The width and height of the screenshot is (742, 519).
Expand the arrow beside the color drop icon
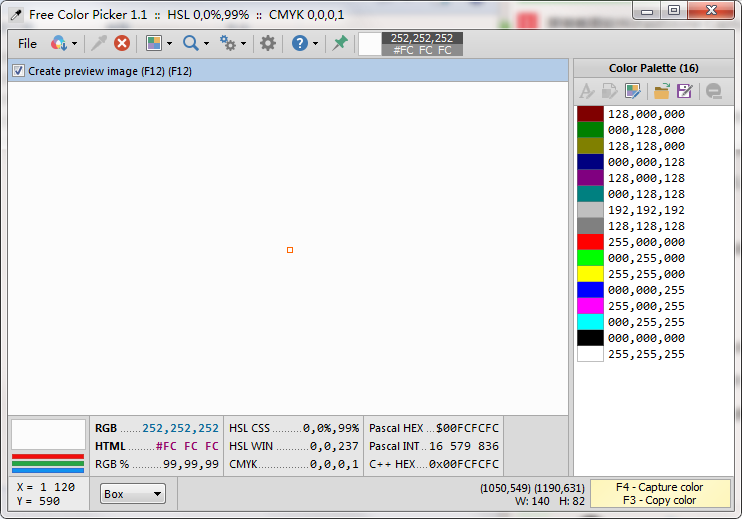point(74,44)
